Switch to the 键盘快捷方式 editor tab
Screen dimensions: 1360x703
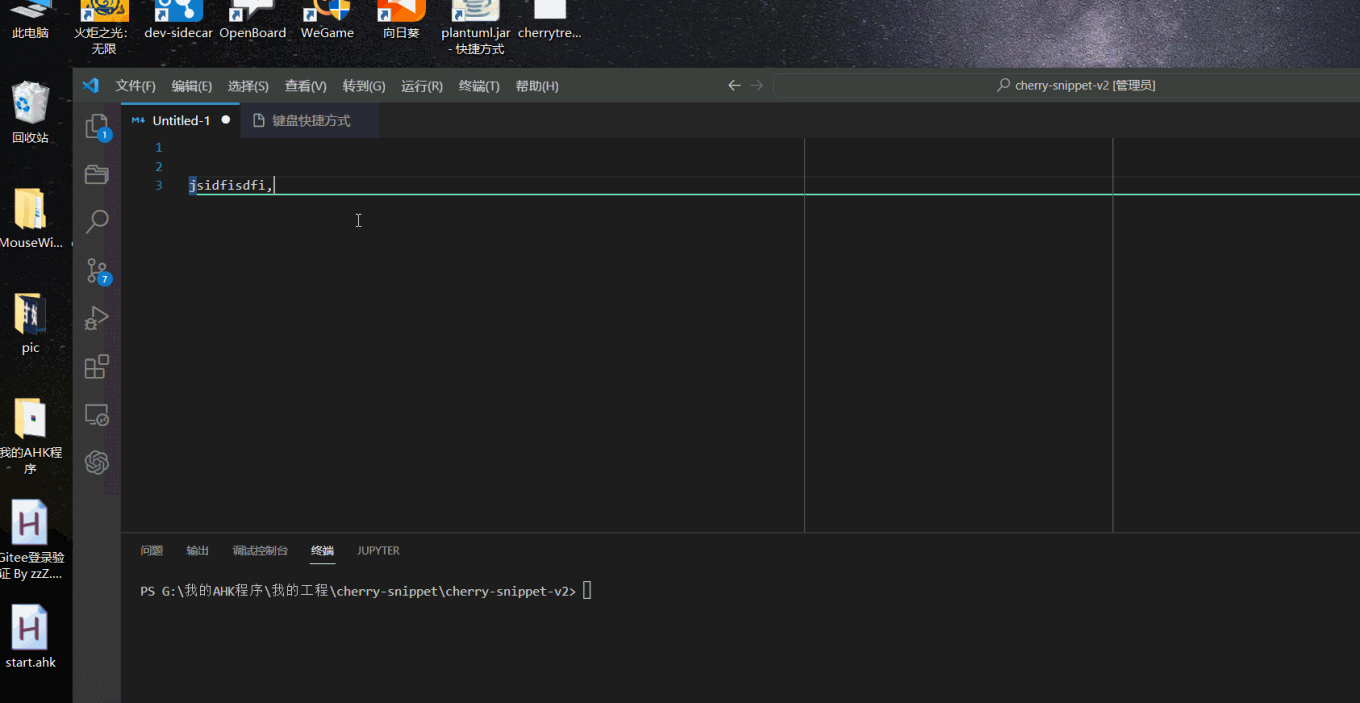311,121
